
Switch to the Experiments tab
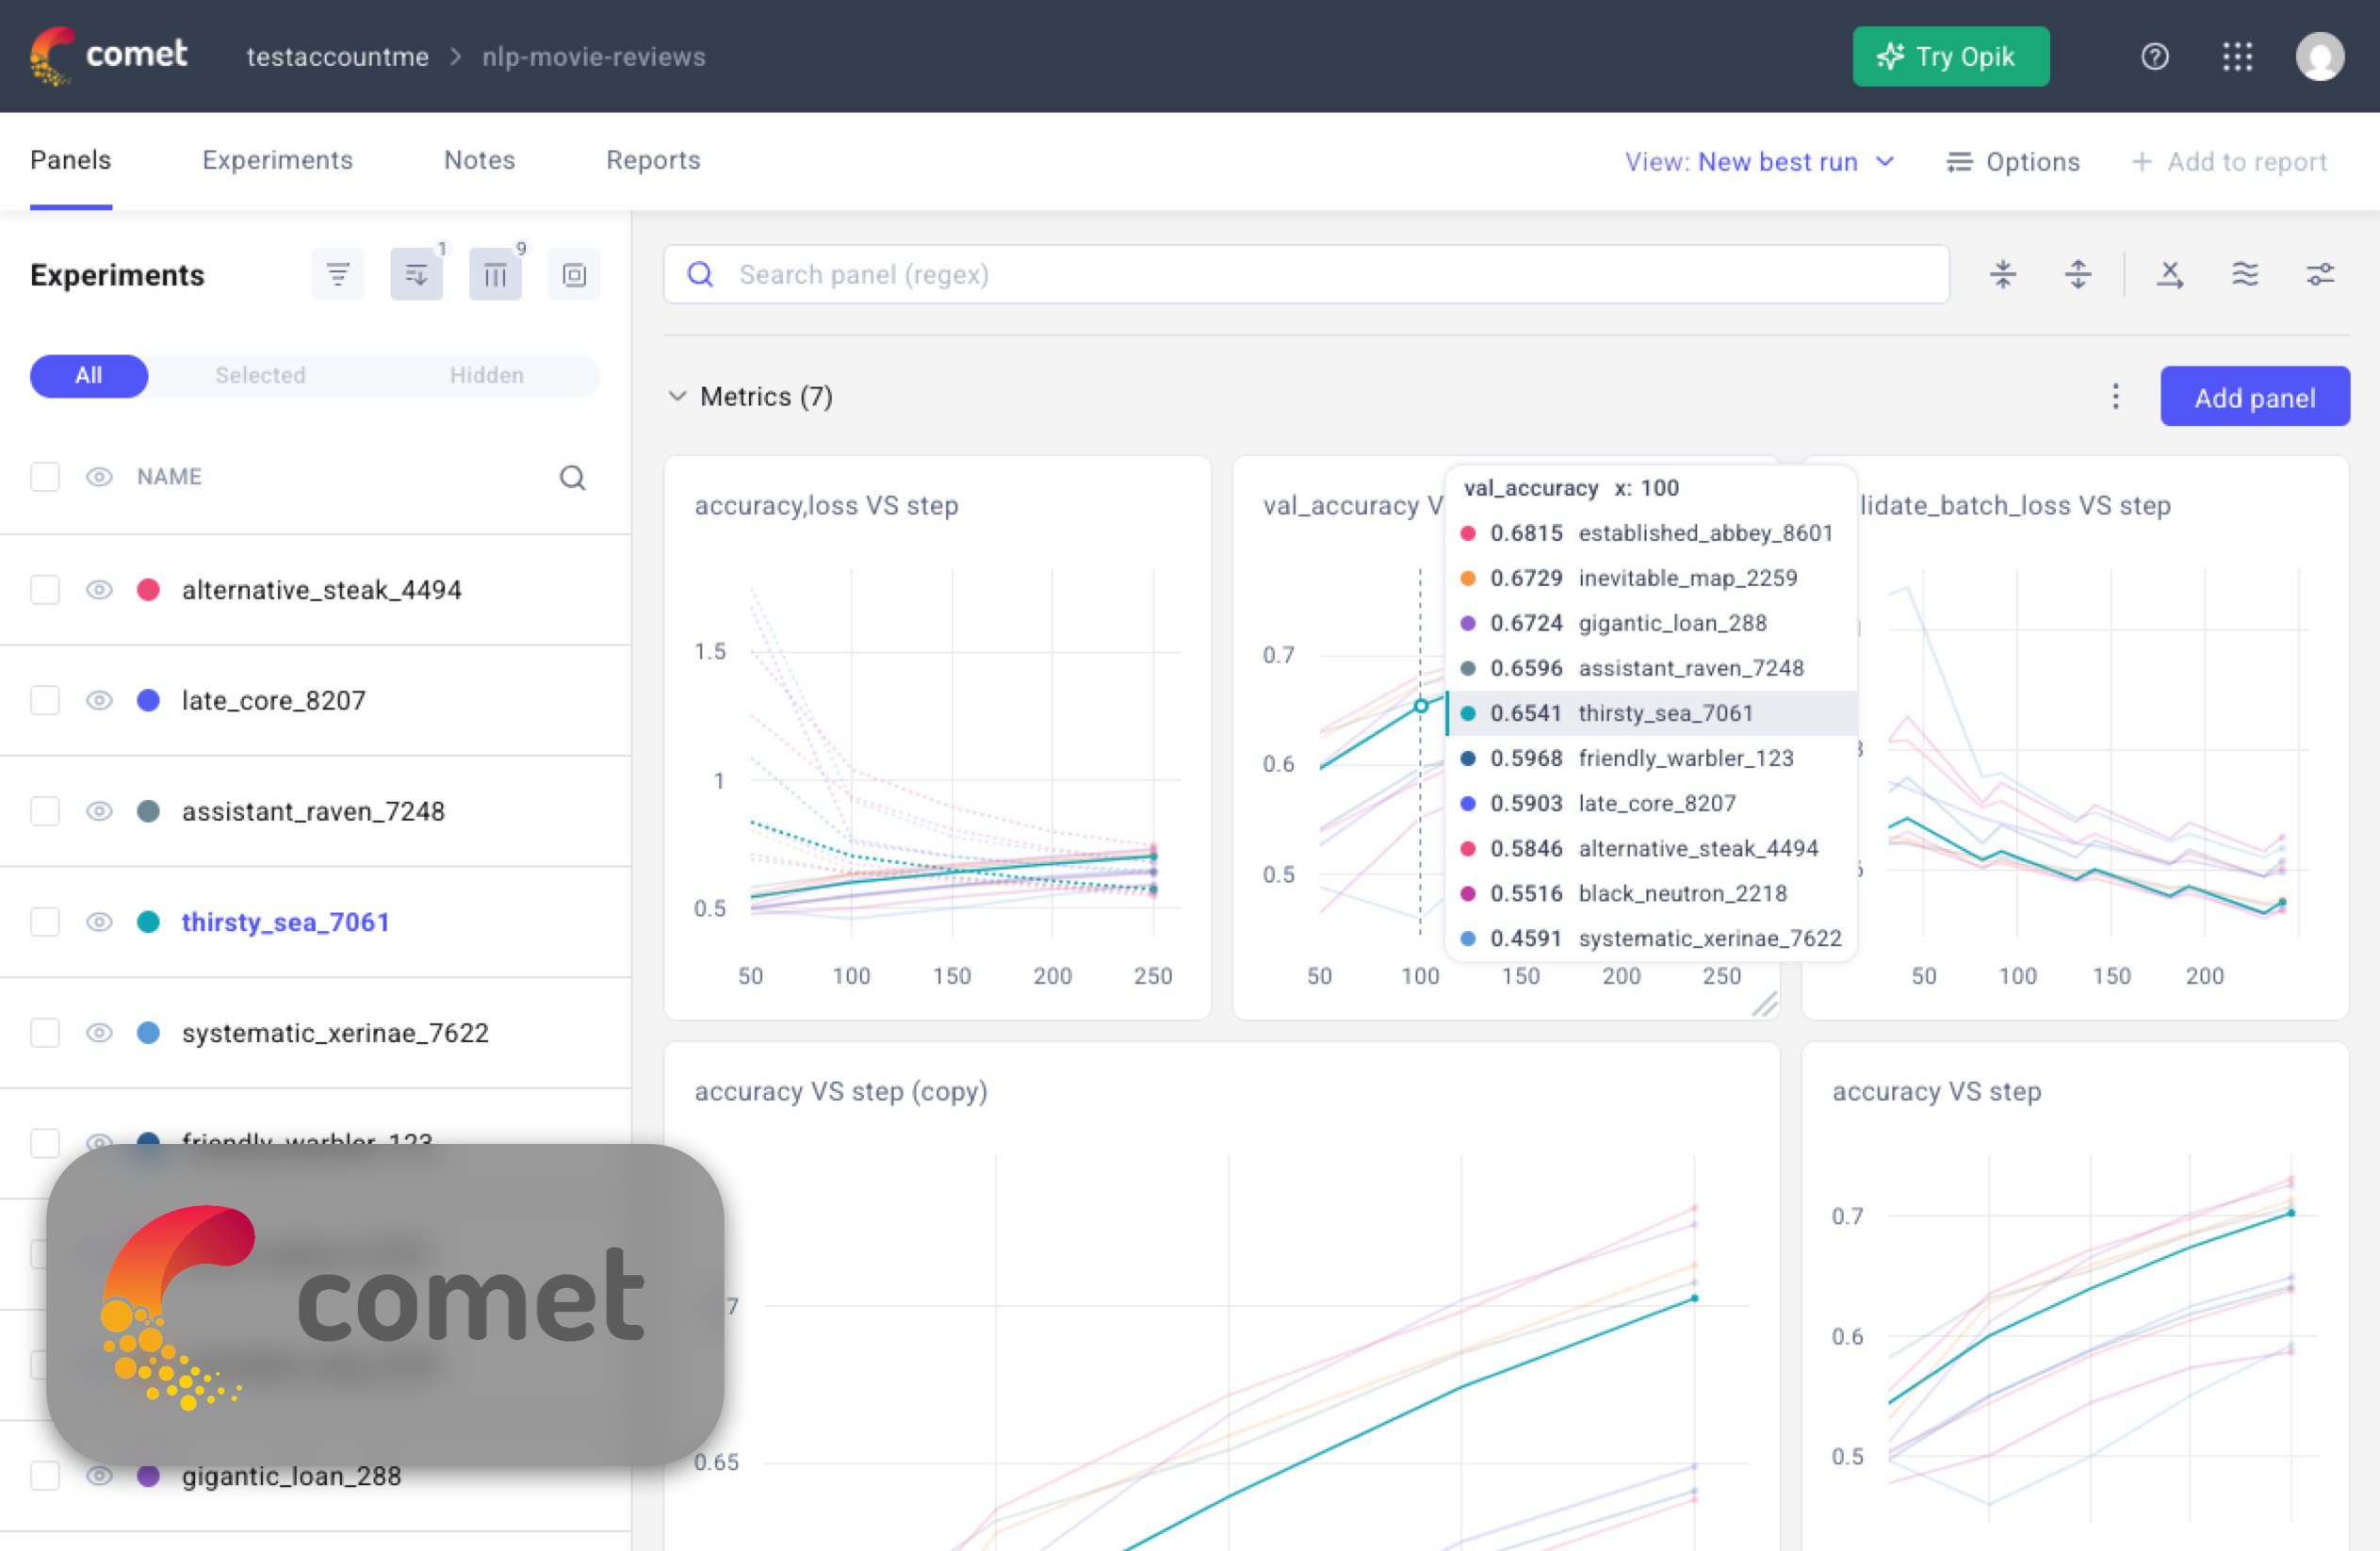click(277, 160)
